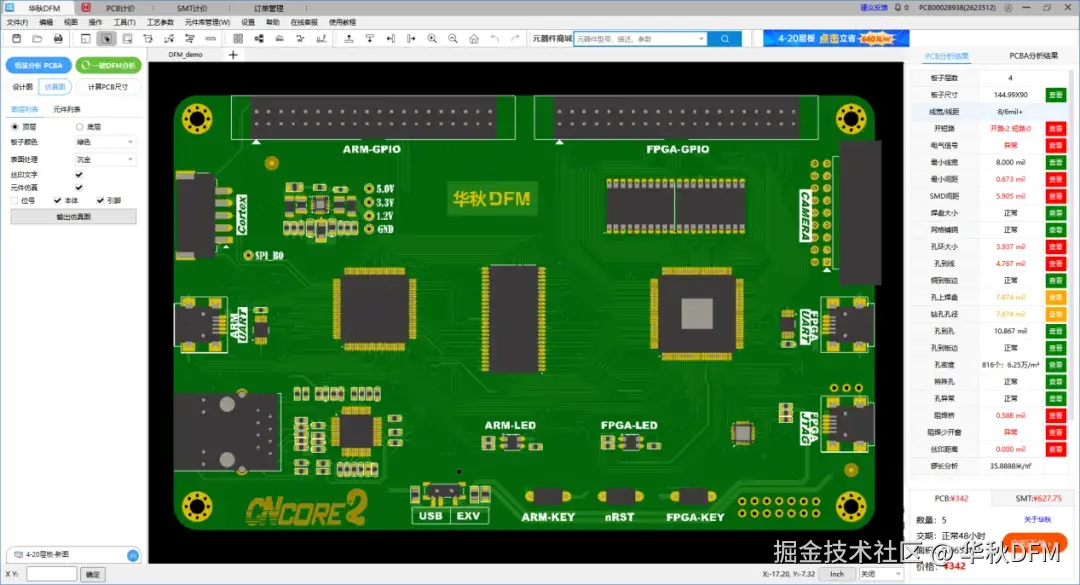Click the redo arrow icon
This screenshot has width=1080, height=585.
pos(515,39)
